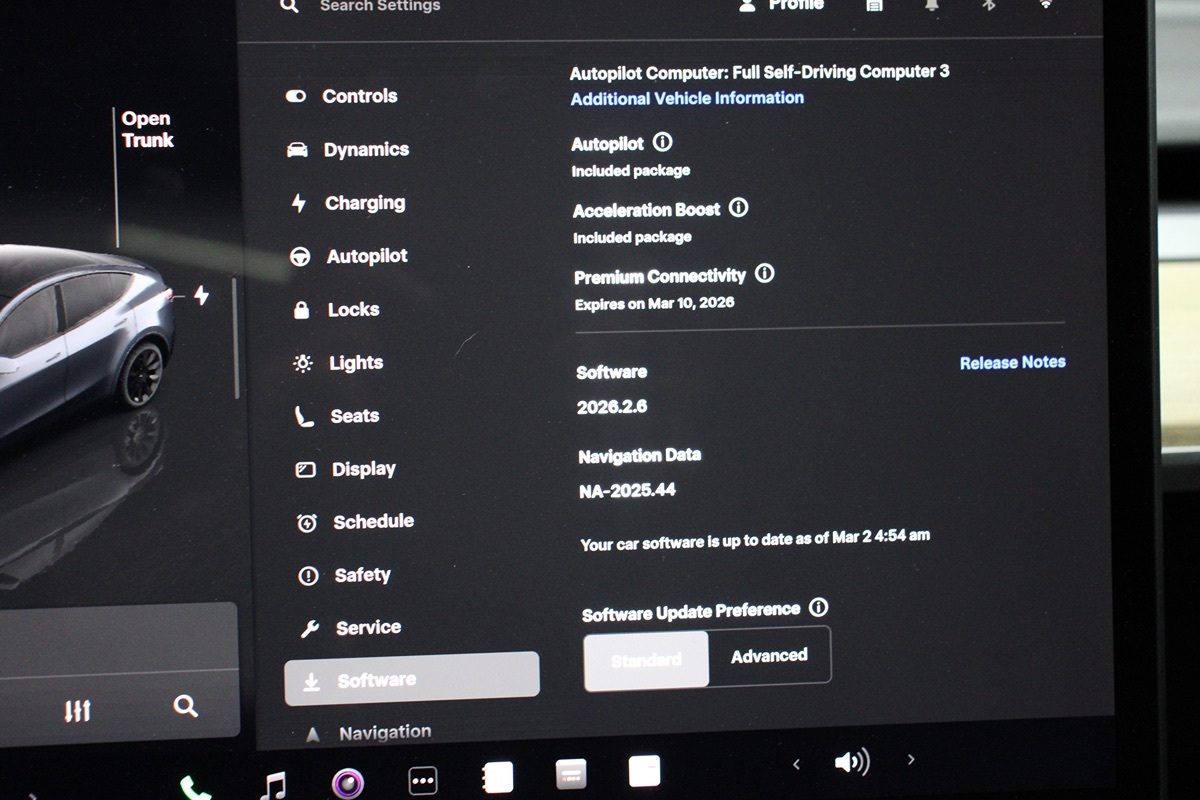Select the highlighted Software menu item
This screenshot has width=1200, height=800.
pyautogui.click(x=412, y=679)
